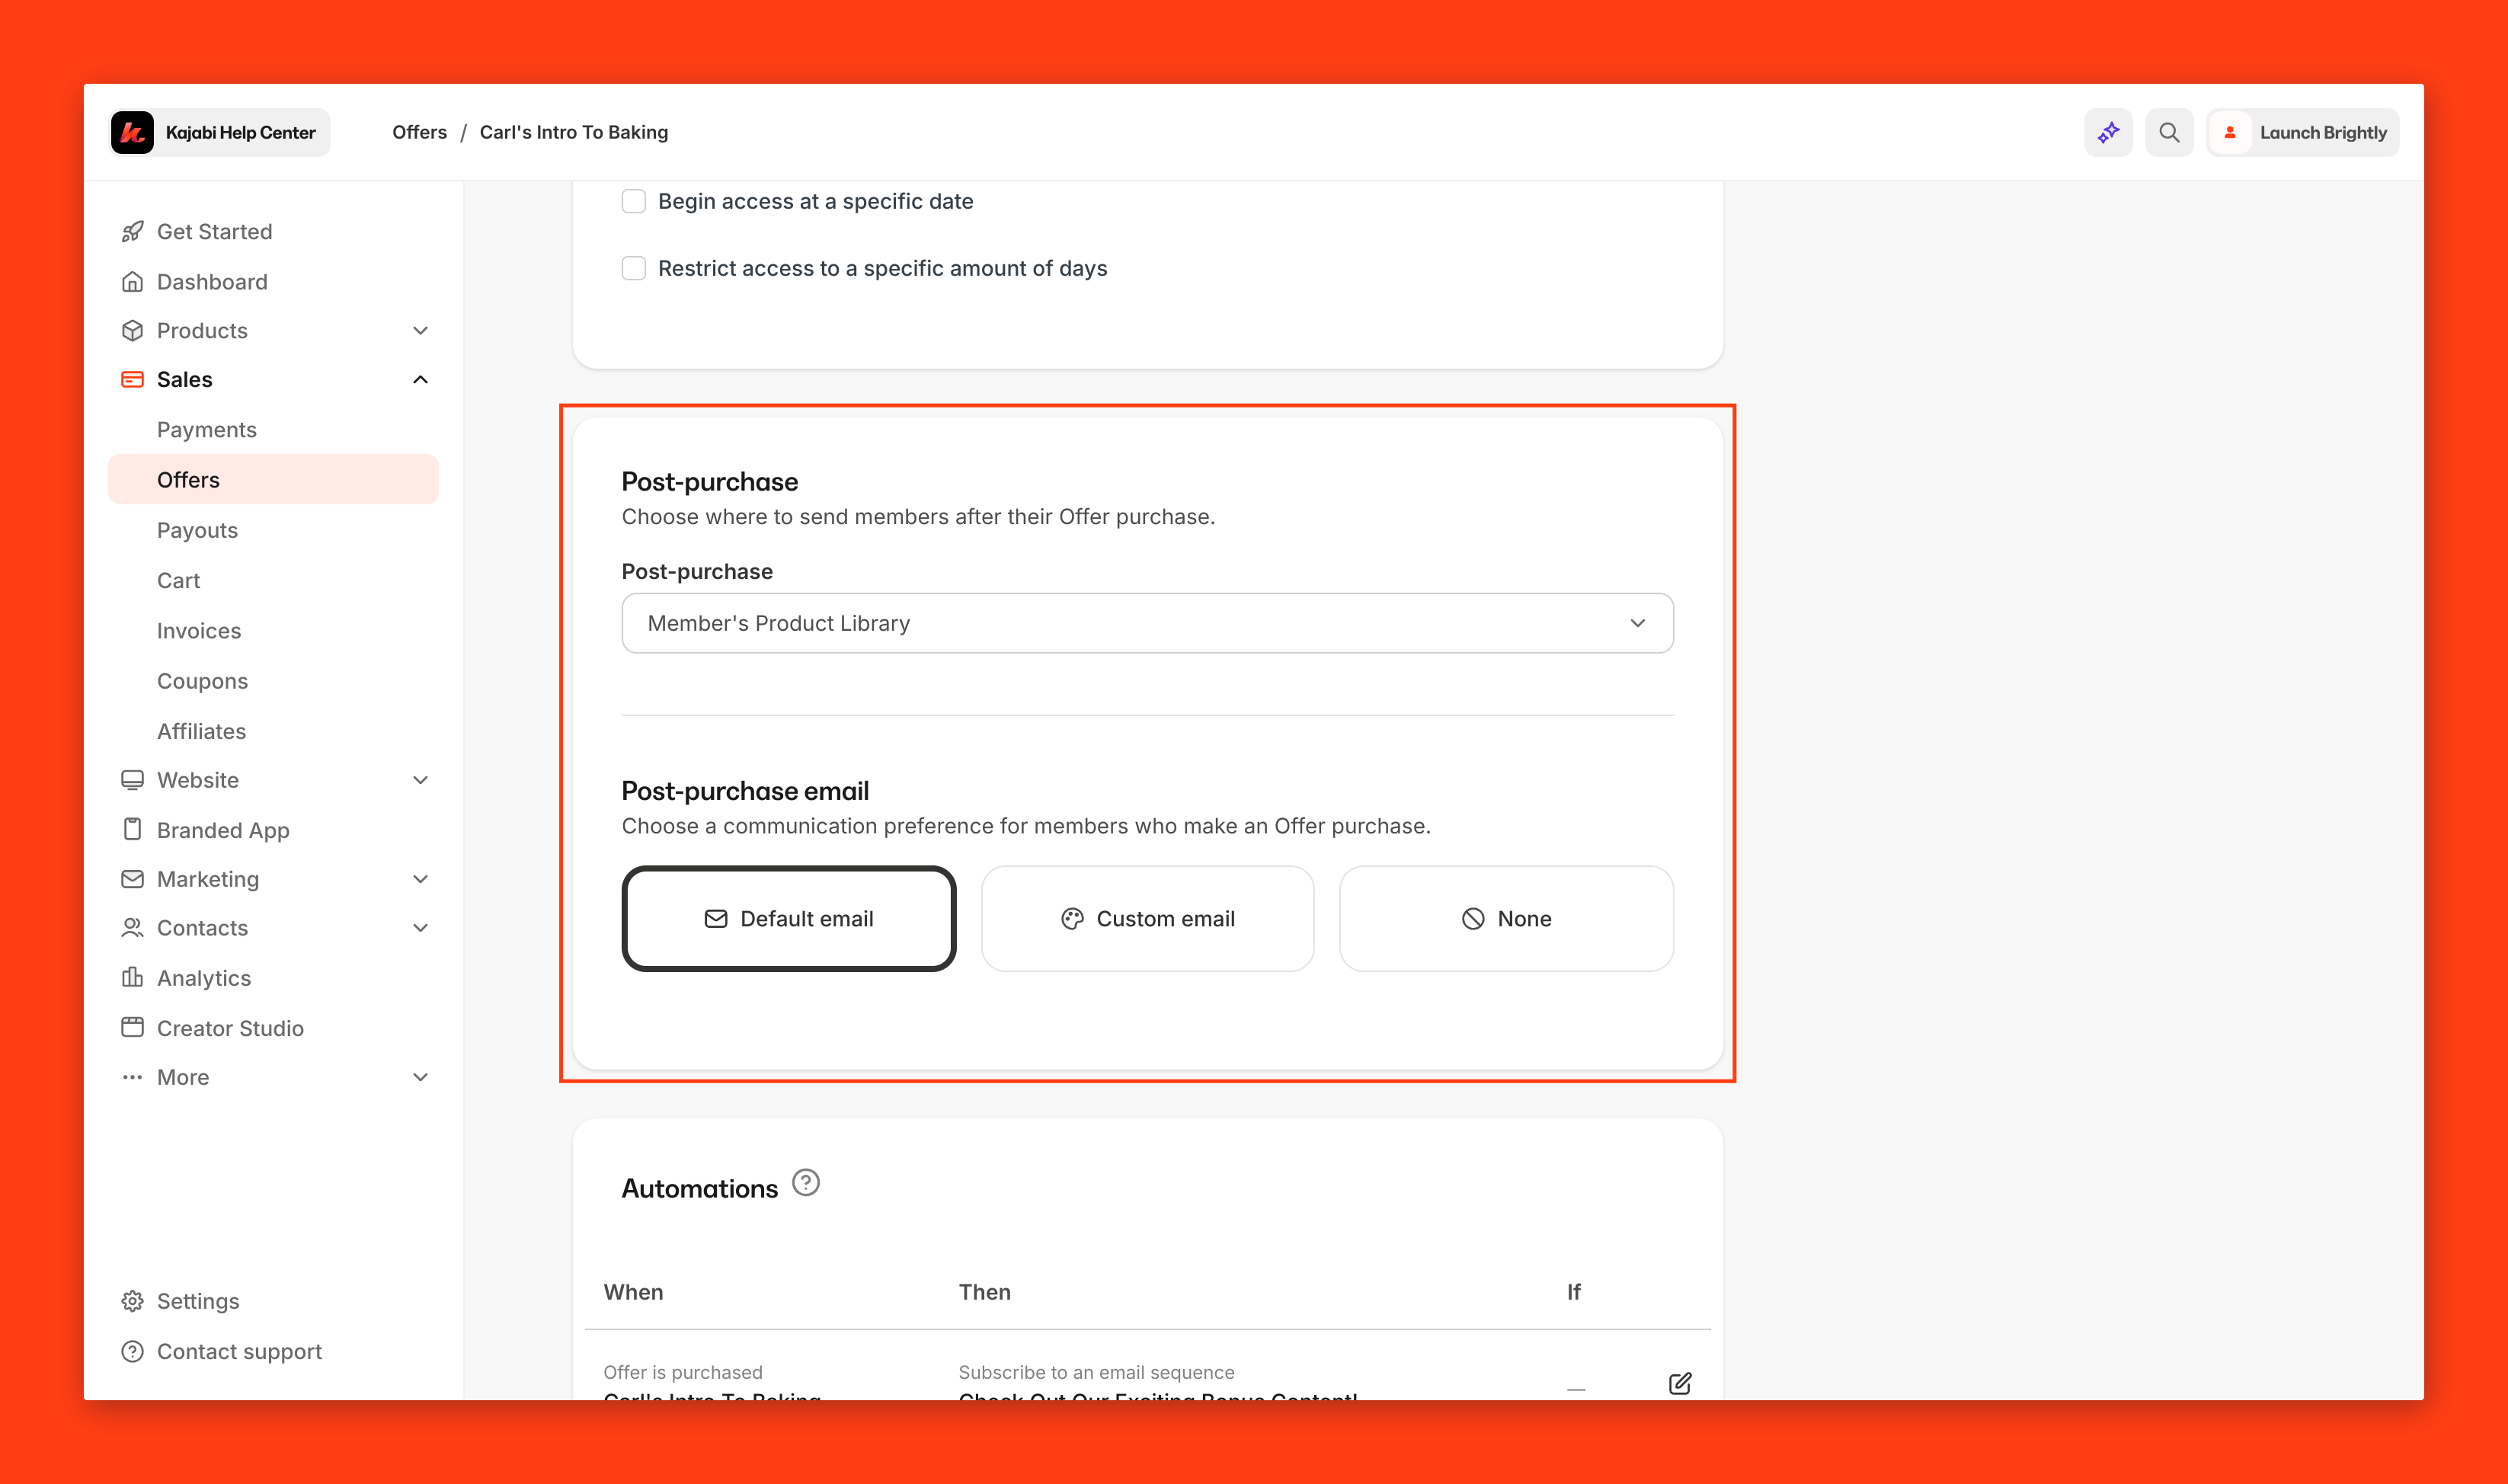Check Restrict access to specific days
The width and height of the screenshot is (2508, 1484).
[634, 268]
